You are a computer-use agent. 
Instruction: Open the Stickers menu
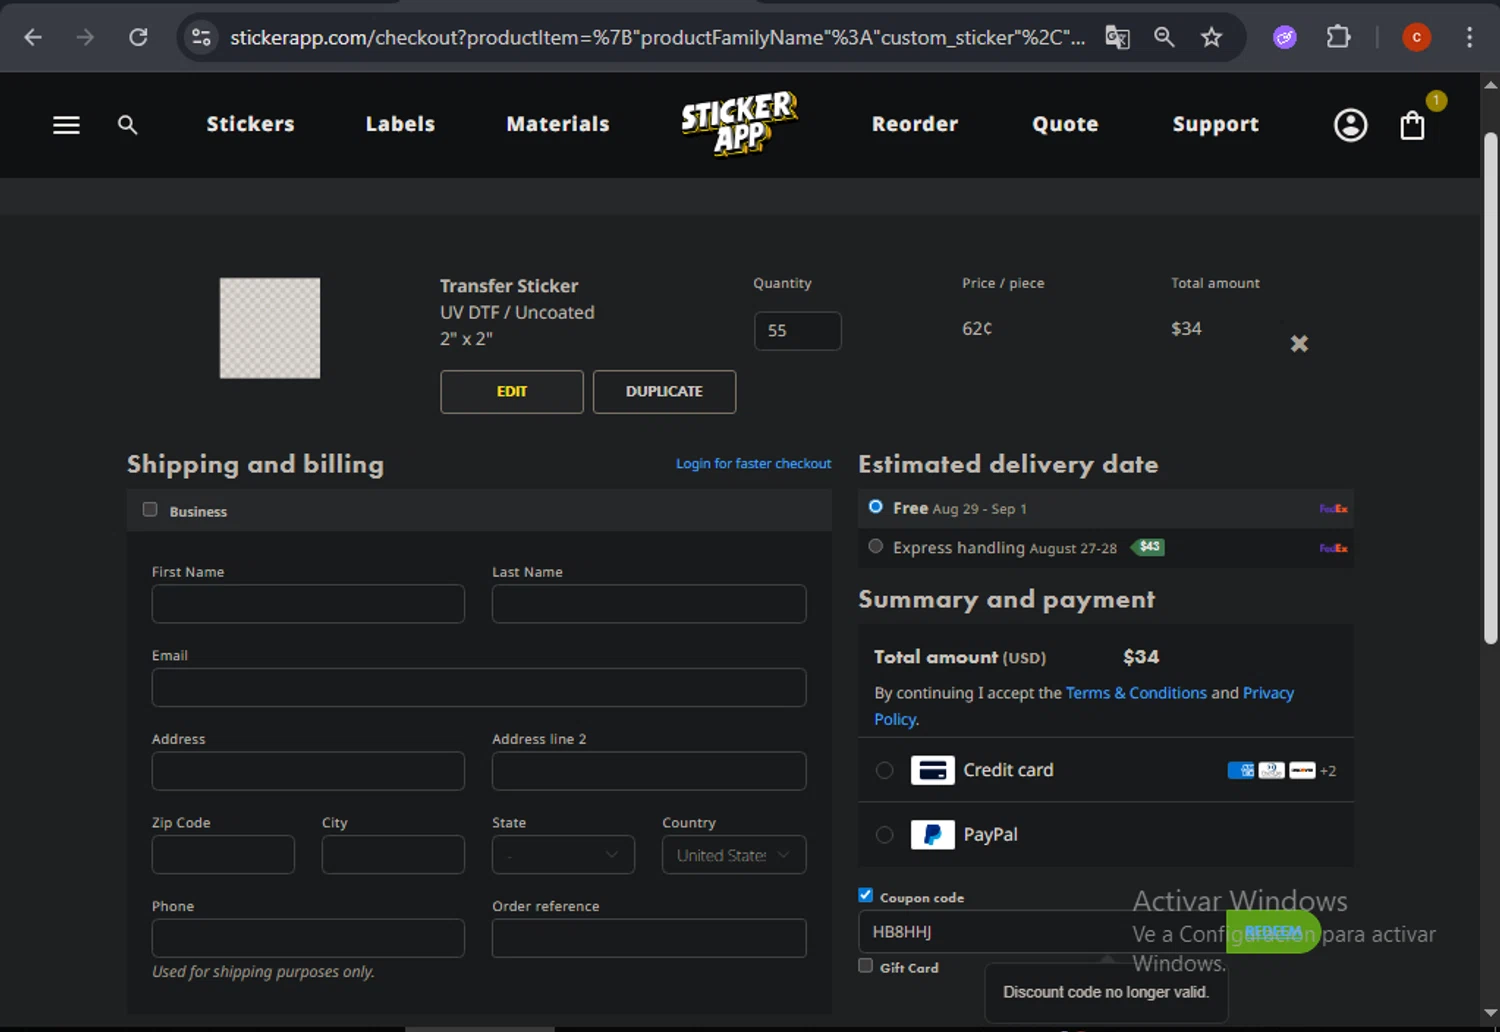(250, 124)
